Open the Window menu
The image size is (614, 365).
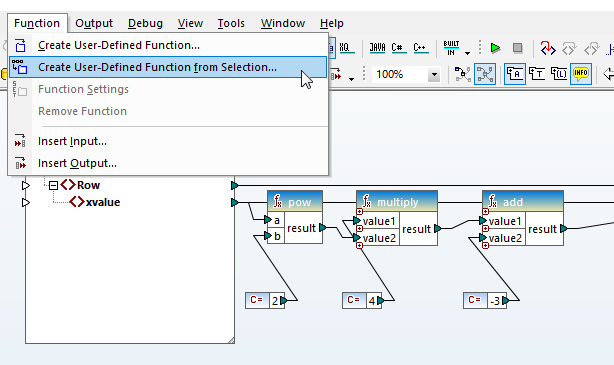click(x=283, y=23)
